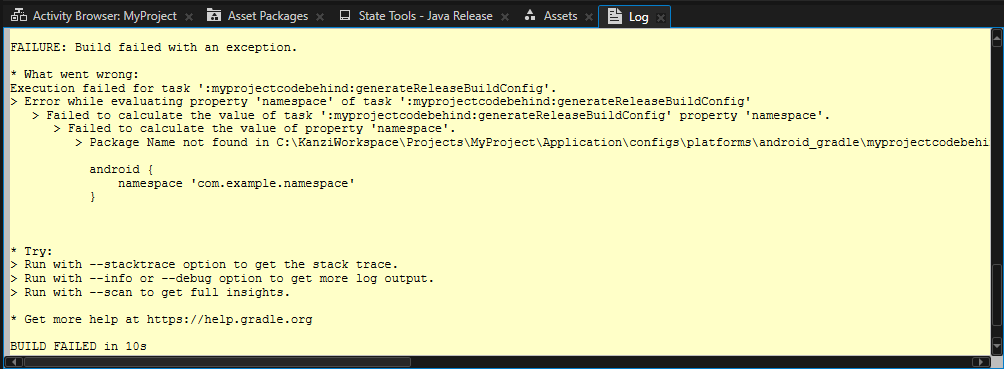Click 'Run with --stacktrace option' line
Image resolution: width=1004 pixels, height=369 pixels.
[x=204, y=265]
